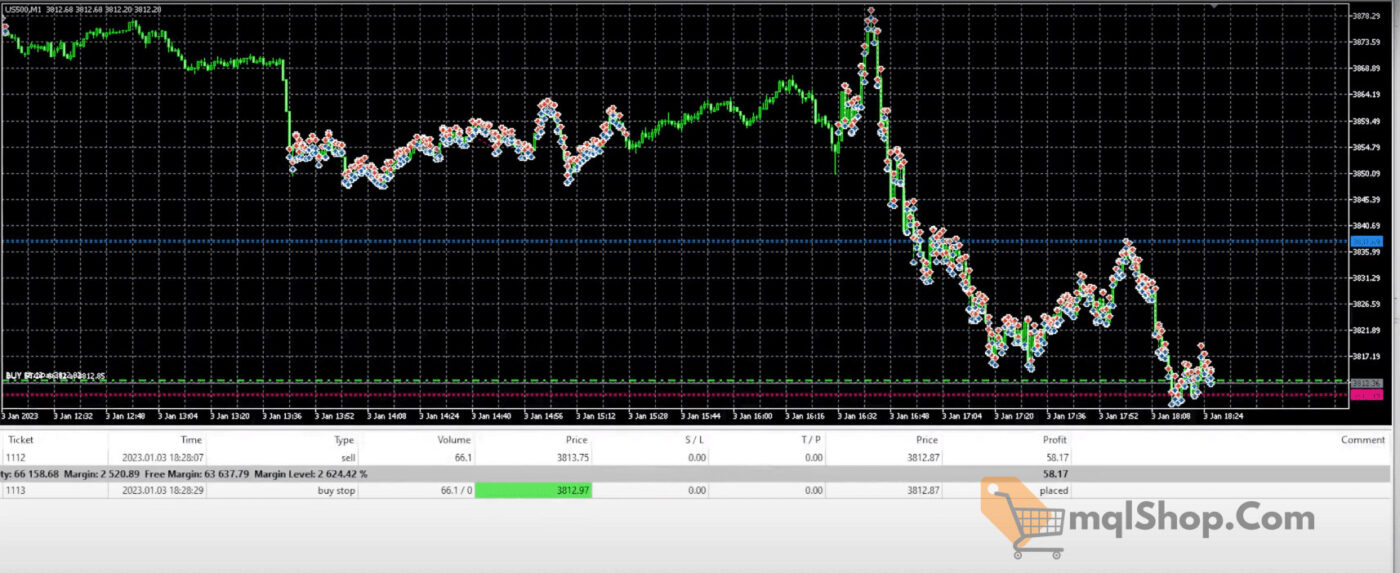The width and height of the screenshot is (1400, 573).
Task: Click the 'buy stop' type cell
Action: [x=337, y=491]
